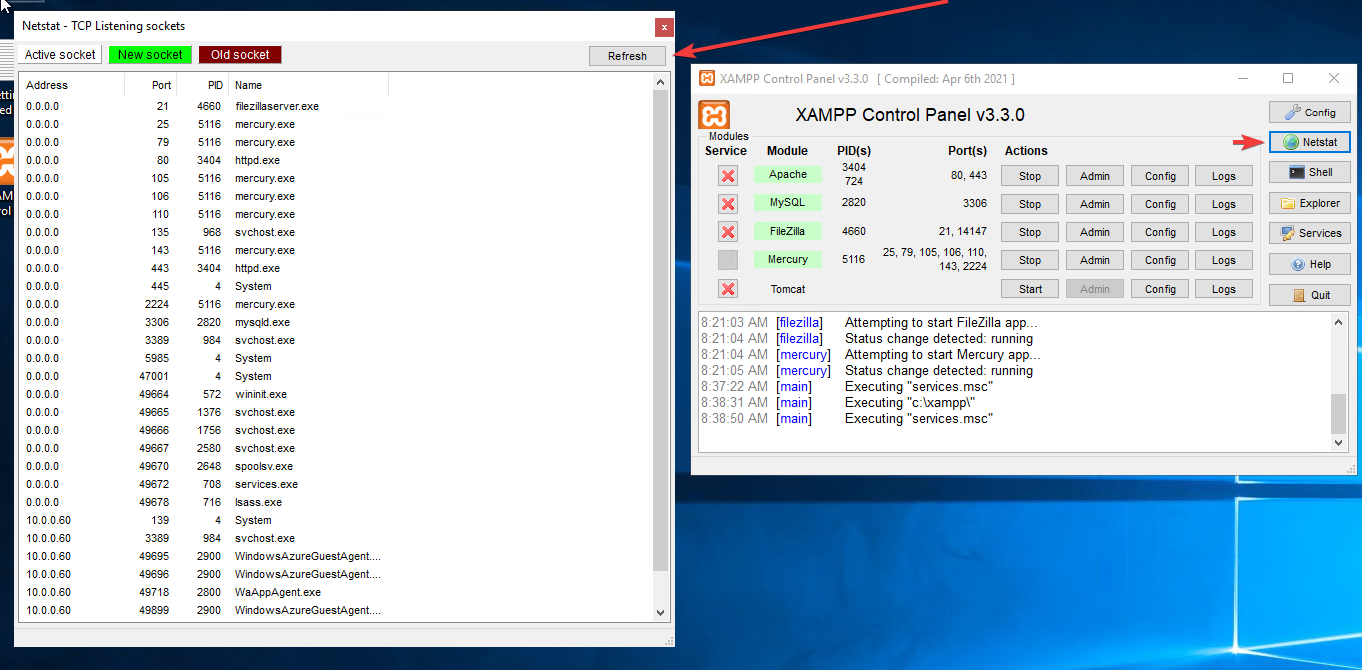Open the Help button in XAMPP

1309,265
